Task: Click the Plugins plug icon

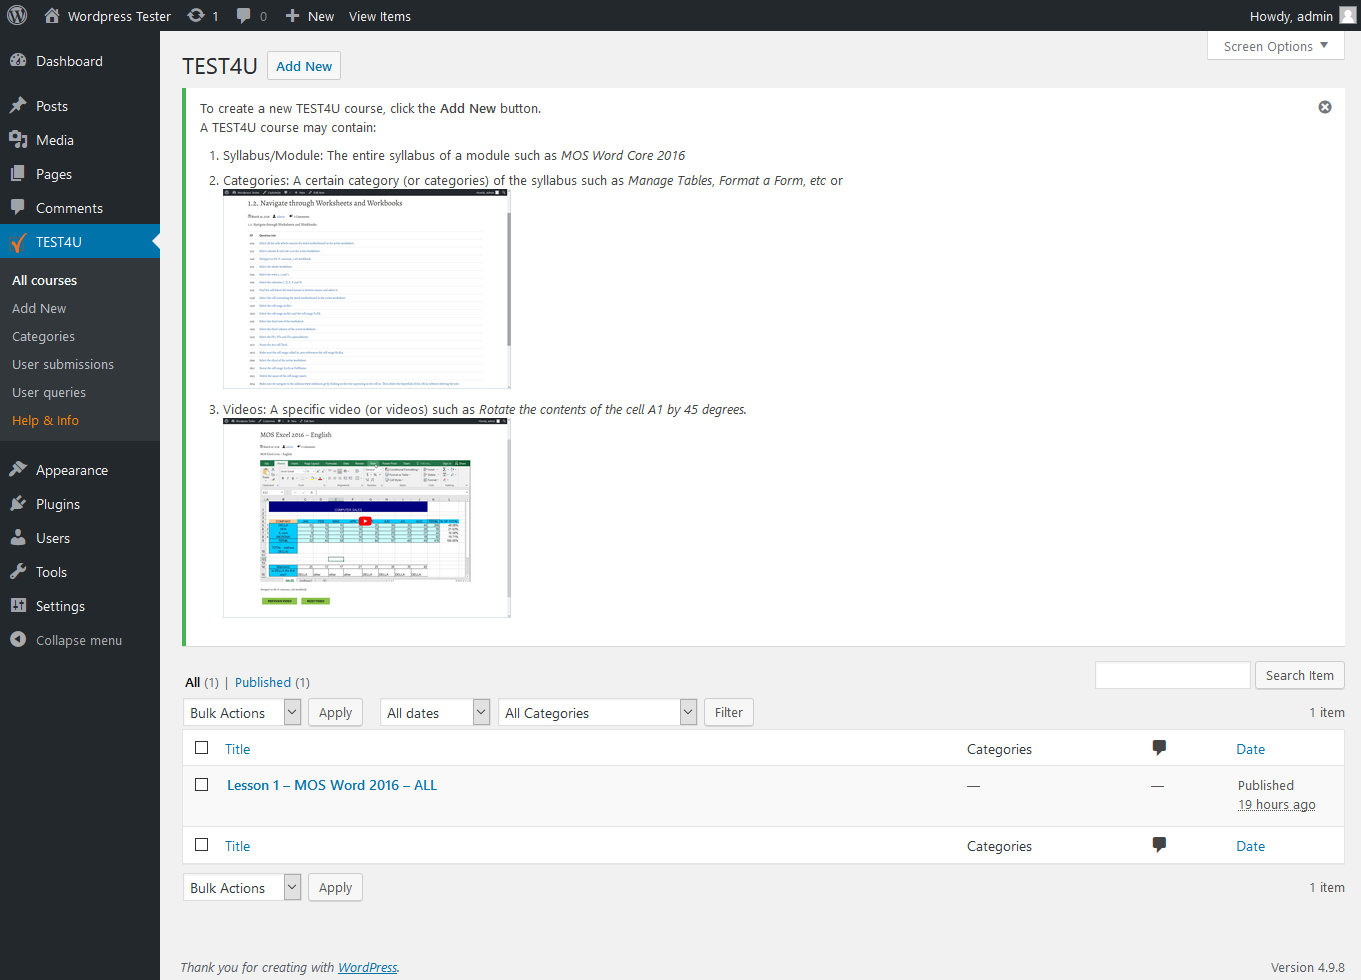Action: pos(18,503)
